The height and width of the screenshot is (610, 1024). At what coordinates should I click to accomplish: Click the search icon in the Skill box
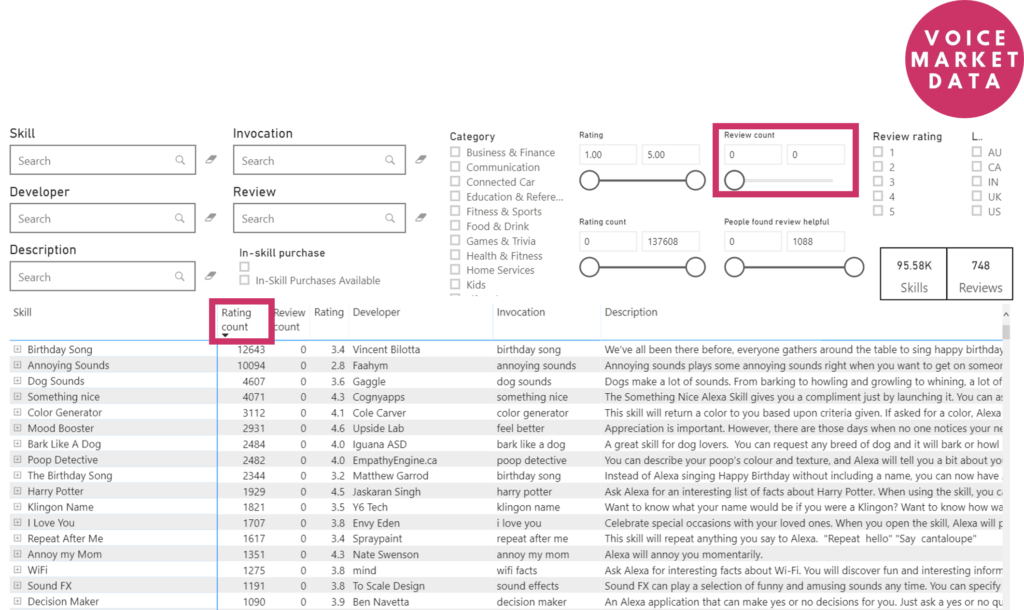coord(180,160)
